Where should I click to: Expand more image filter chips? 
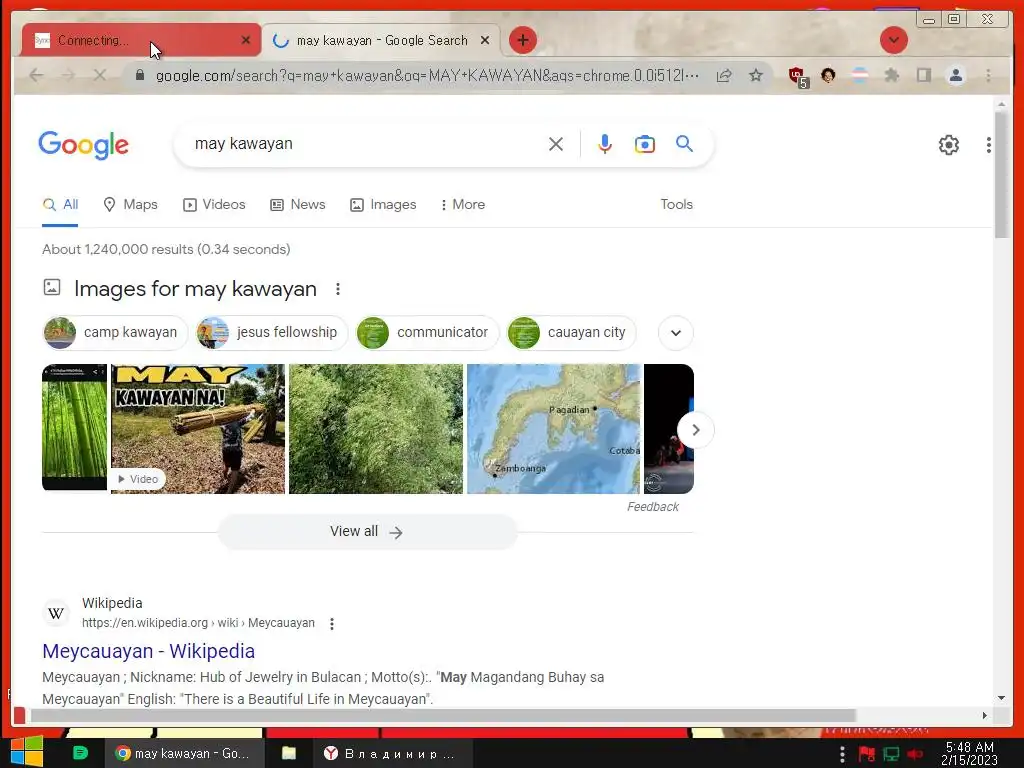[675, 332]
